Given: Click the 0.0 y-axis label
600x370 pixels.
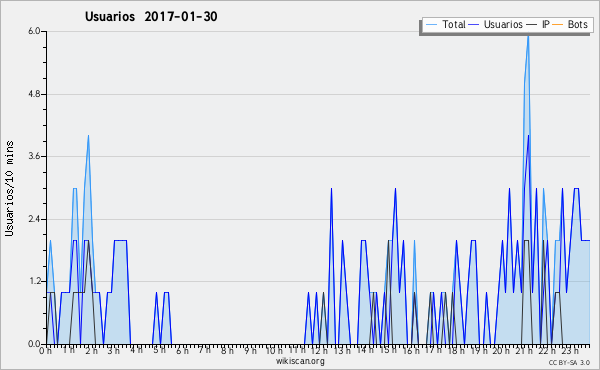Looking at the screenshot, I should click(34, 344).
